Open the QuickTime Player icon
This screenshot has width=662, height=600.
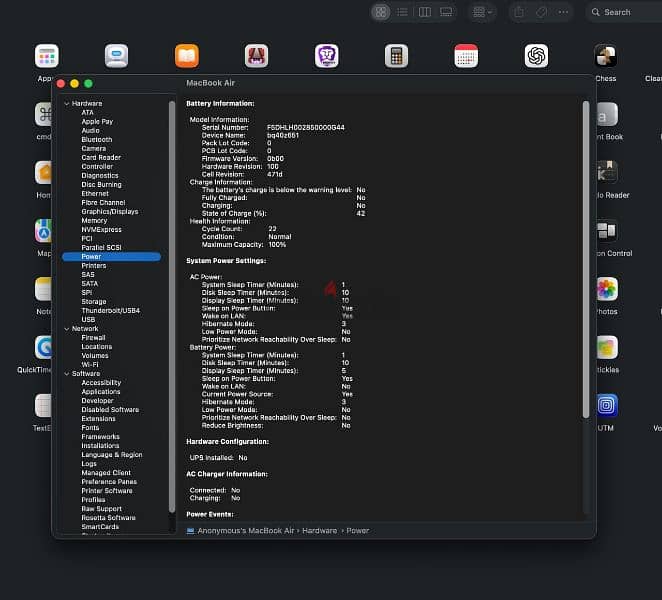(x=43, y=347)
